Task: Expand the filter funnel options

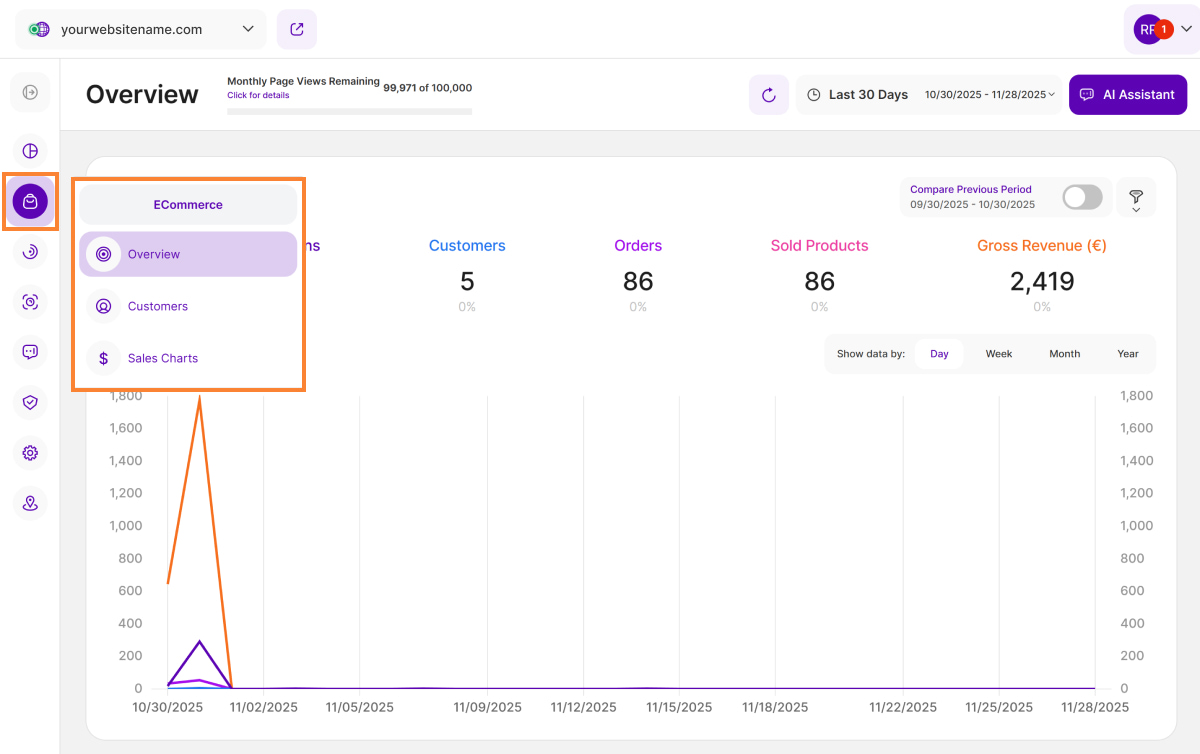Action: click(x=1136, y=198)
